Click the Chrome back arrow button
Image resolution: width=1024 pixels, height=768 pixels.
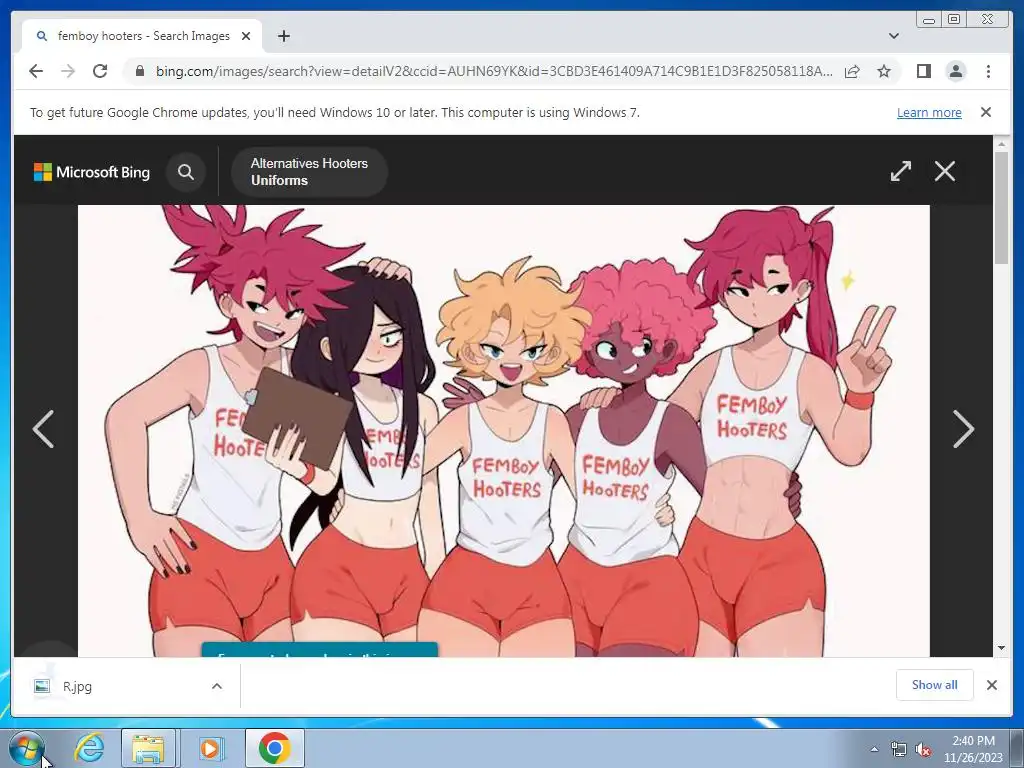point(36,71)
